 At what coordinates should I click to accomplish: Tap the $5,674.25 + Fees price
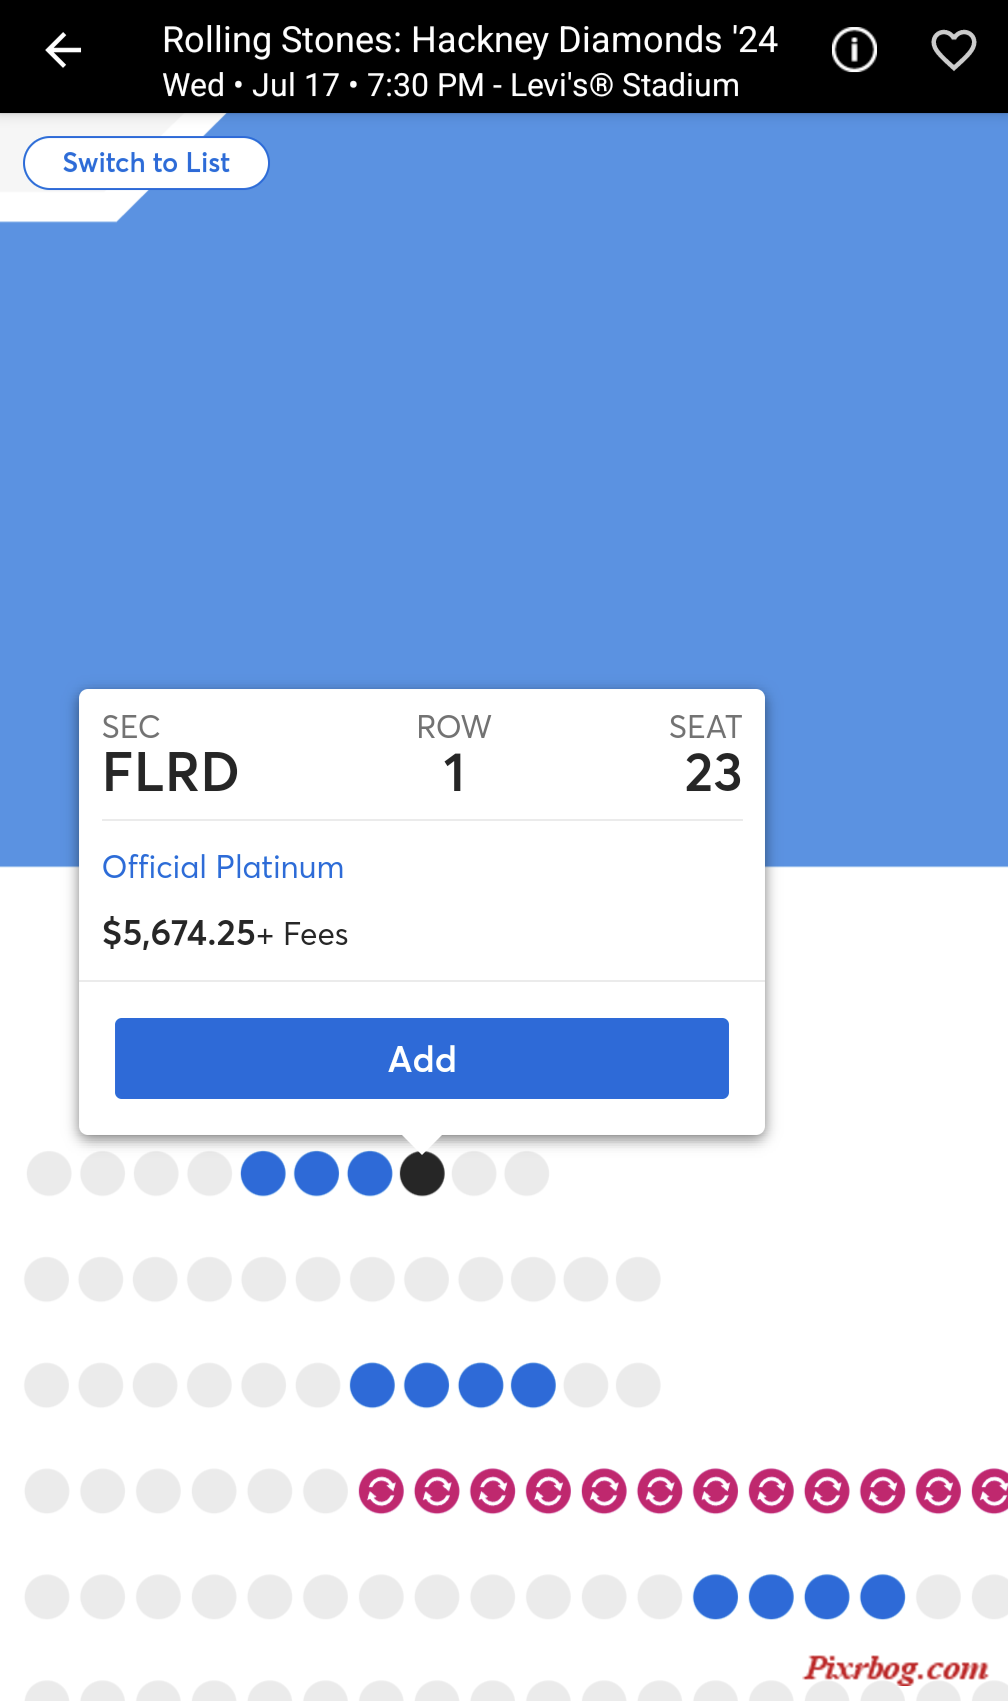click(225, 933)
